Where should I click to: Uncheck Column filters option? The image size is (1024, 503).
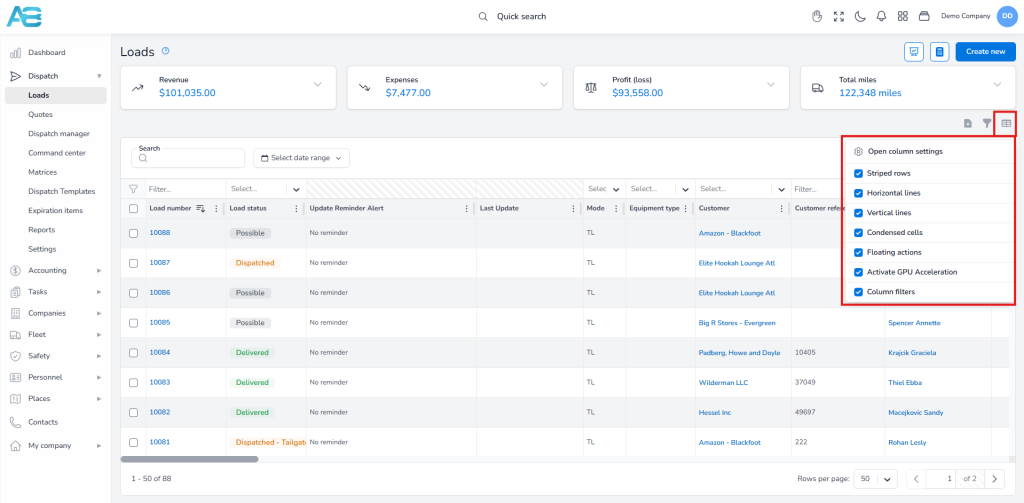click(858, 291)
